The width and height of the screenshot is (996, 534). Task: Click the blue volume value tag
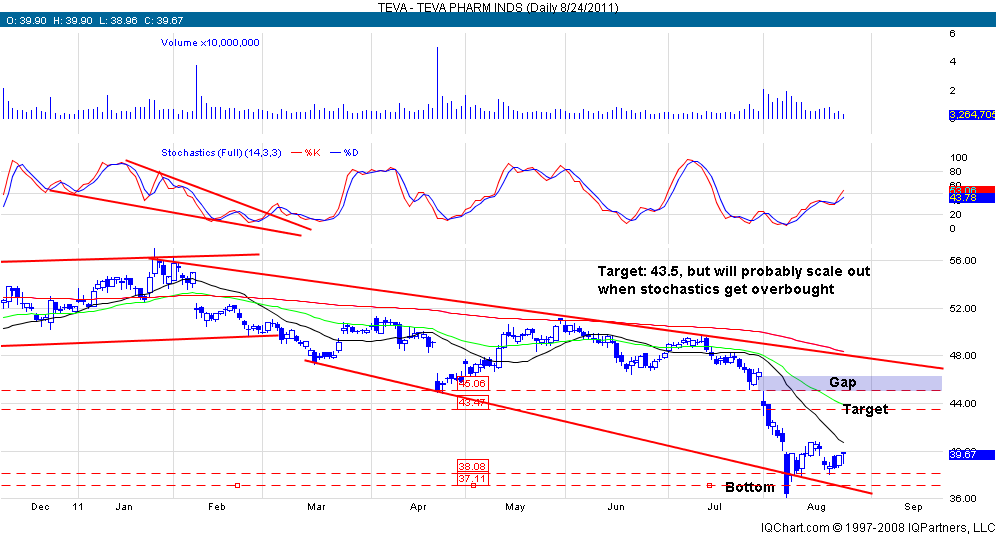point(970,116)
